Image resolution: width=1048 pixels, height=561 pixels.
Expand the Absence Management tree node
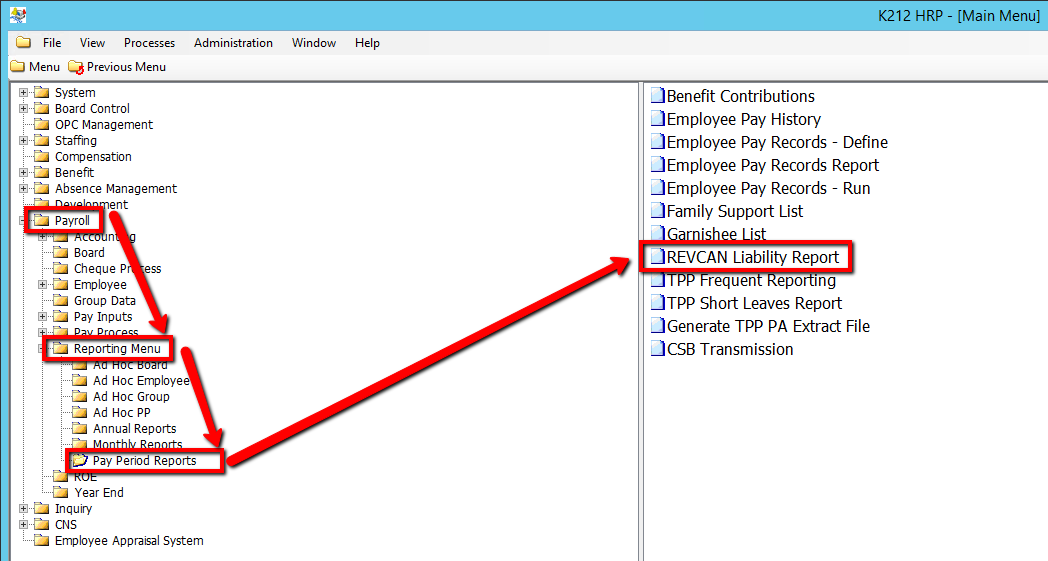point(24,189)
